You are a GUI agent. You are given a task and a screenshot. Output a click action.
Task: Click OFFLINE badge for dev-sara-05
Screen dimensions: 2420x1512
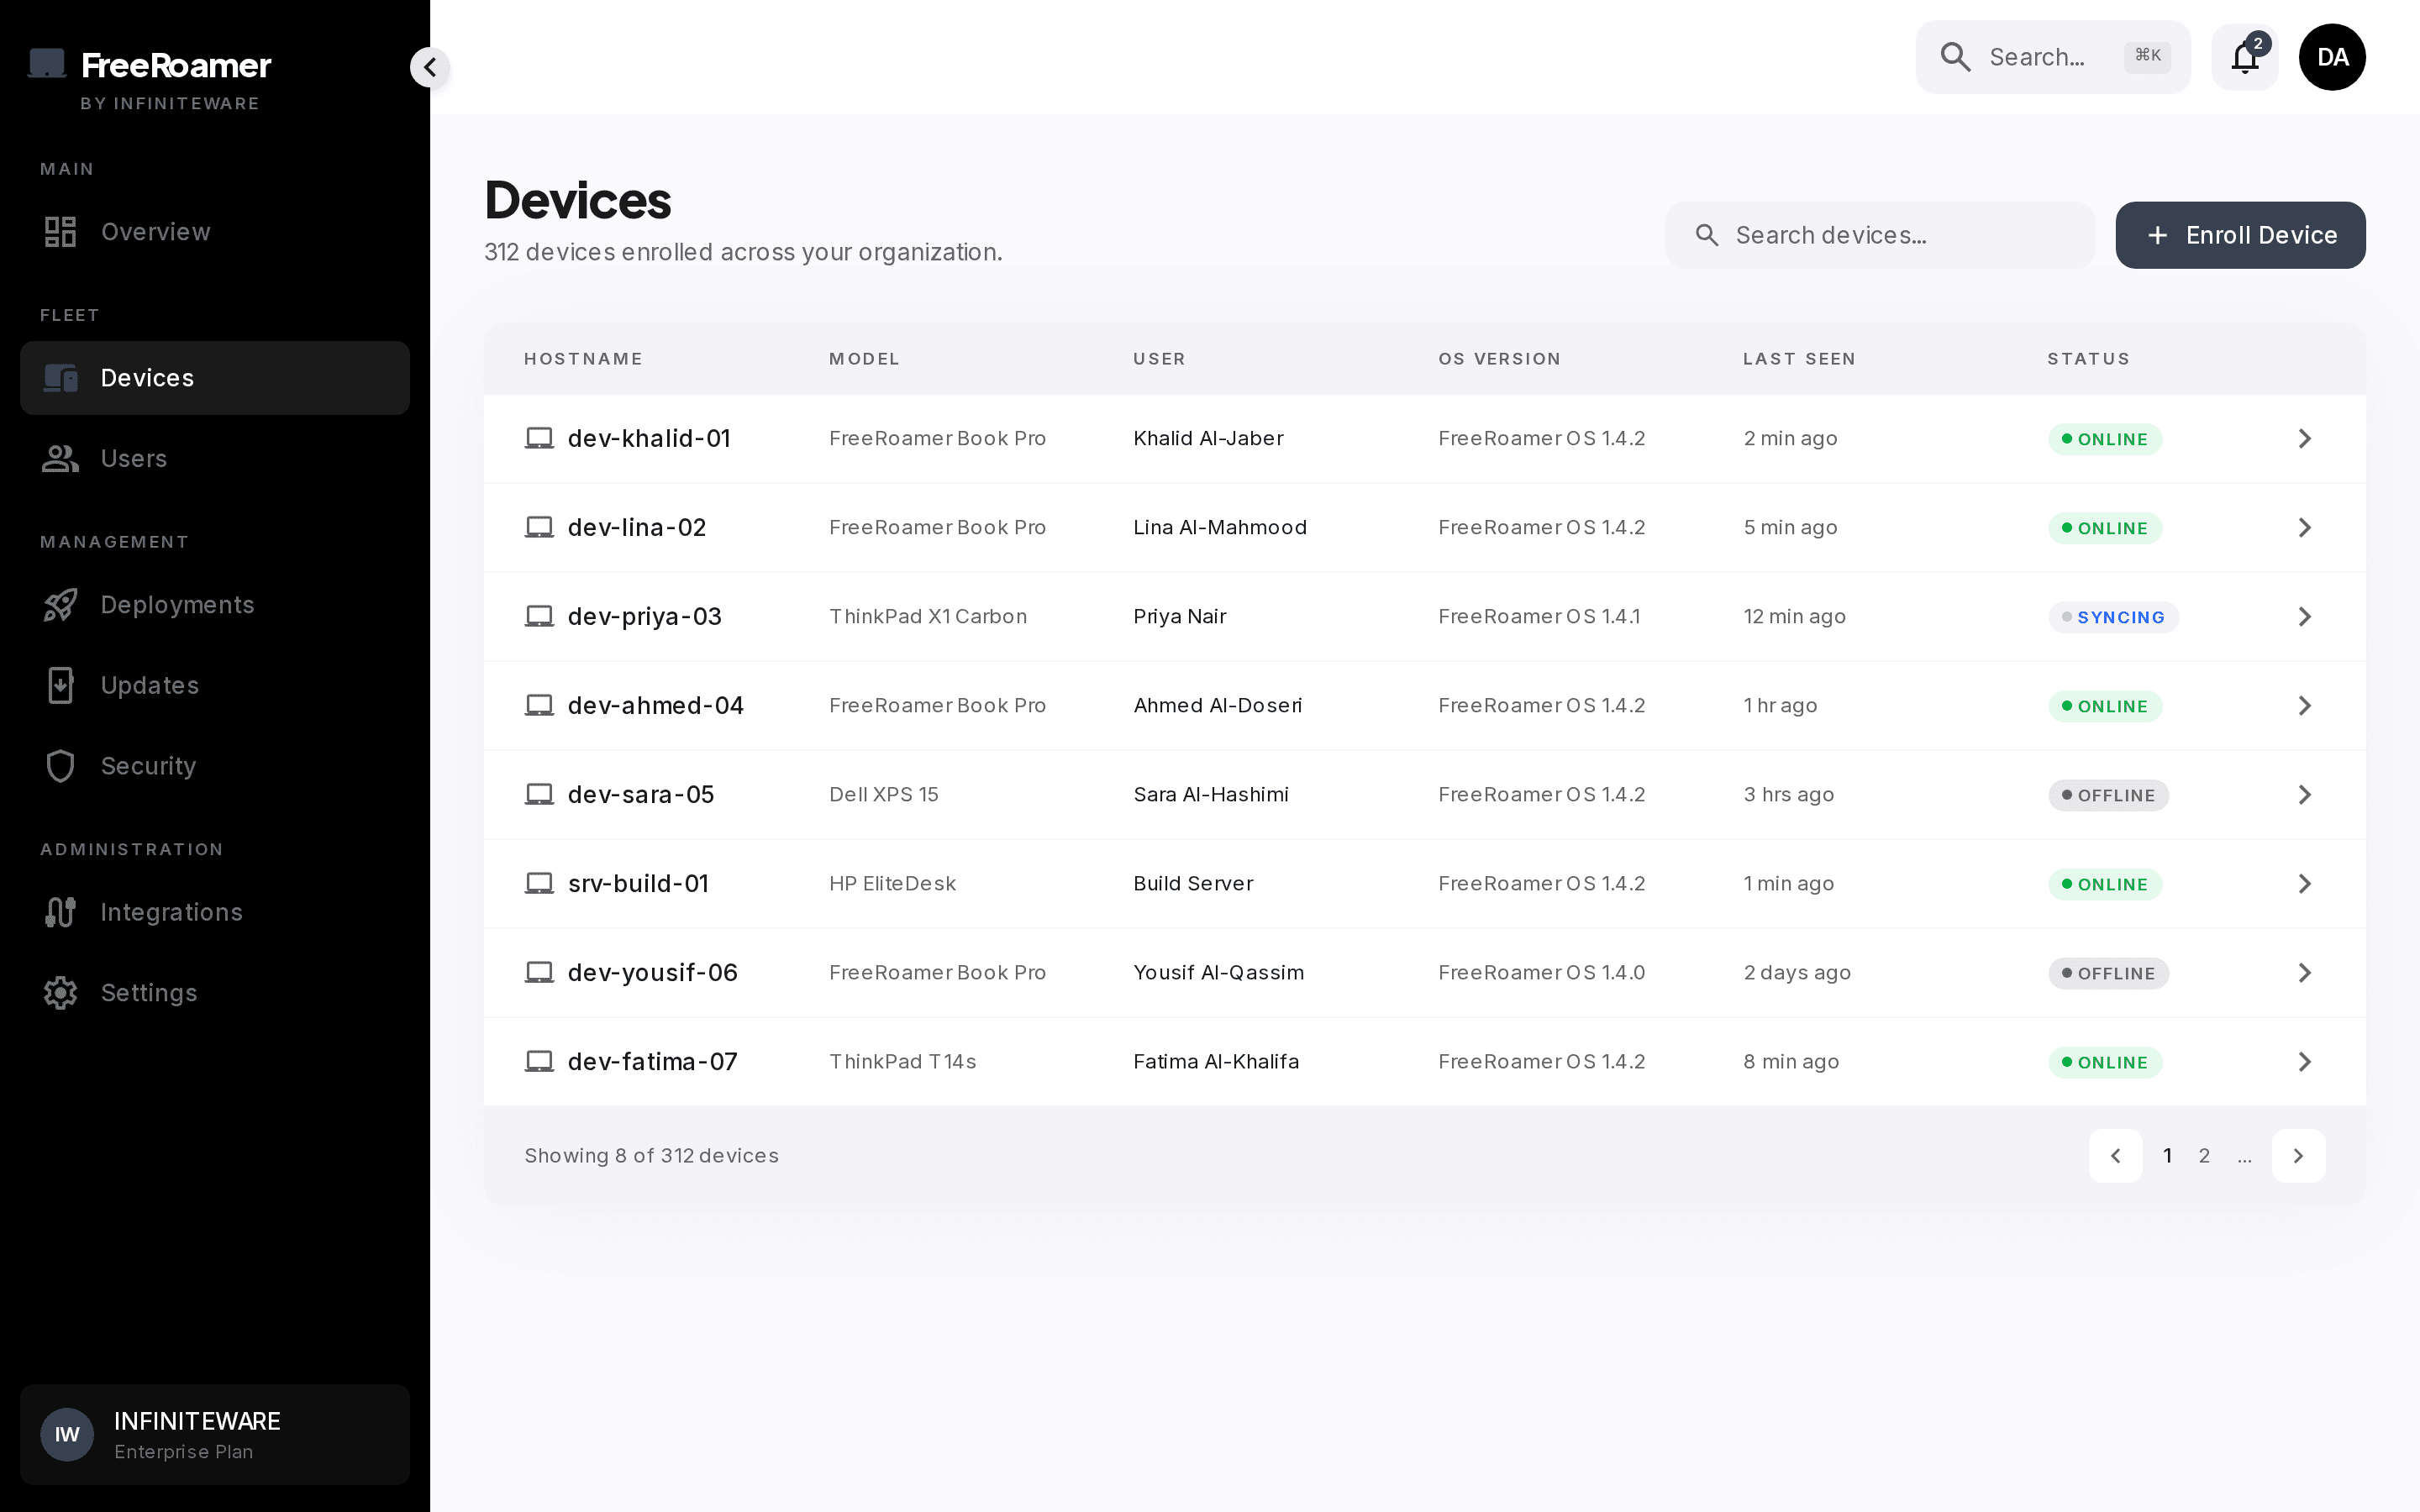(x=2108, y=795)
